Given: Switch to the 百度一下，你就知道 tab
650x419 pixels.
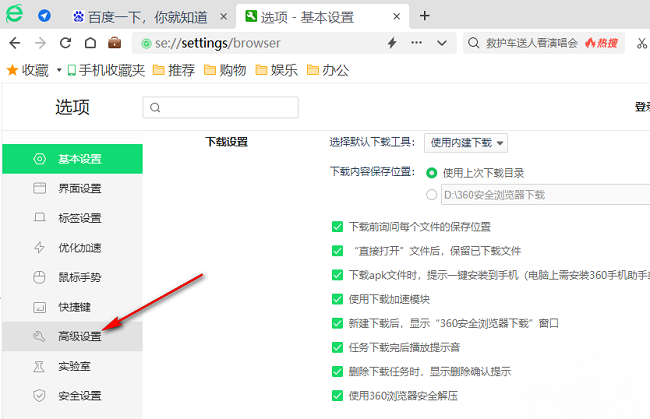Looking at the screenshot, I should pyautogui.click(x=140, y=17).
